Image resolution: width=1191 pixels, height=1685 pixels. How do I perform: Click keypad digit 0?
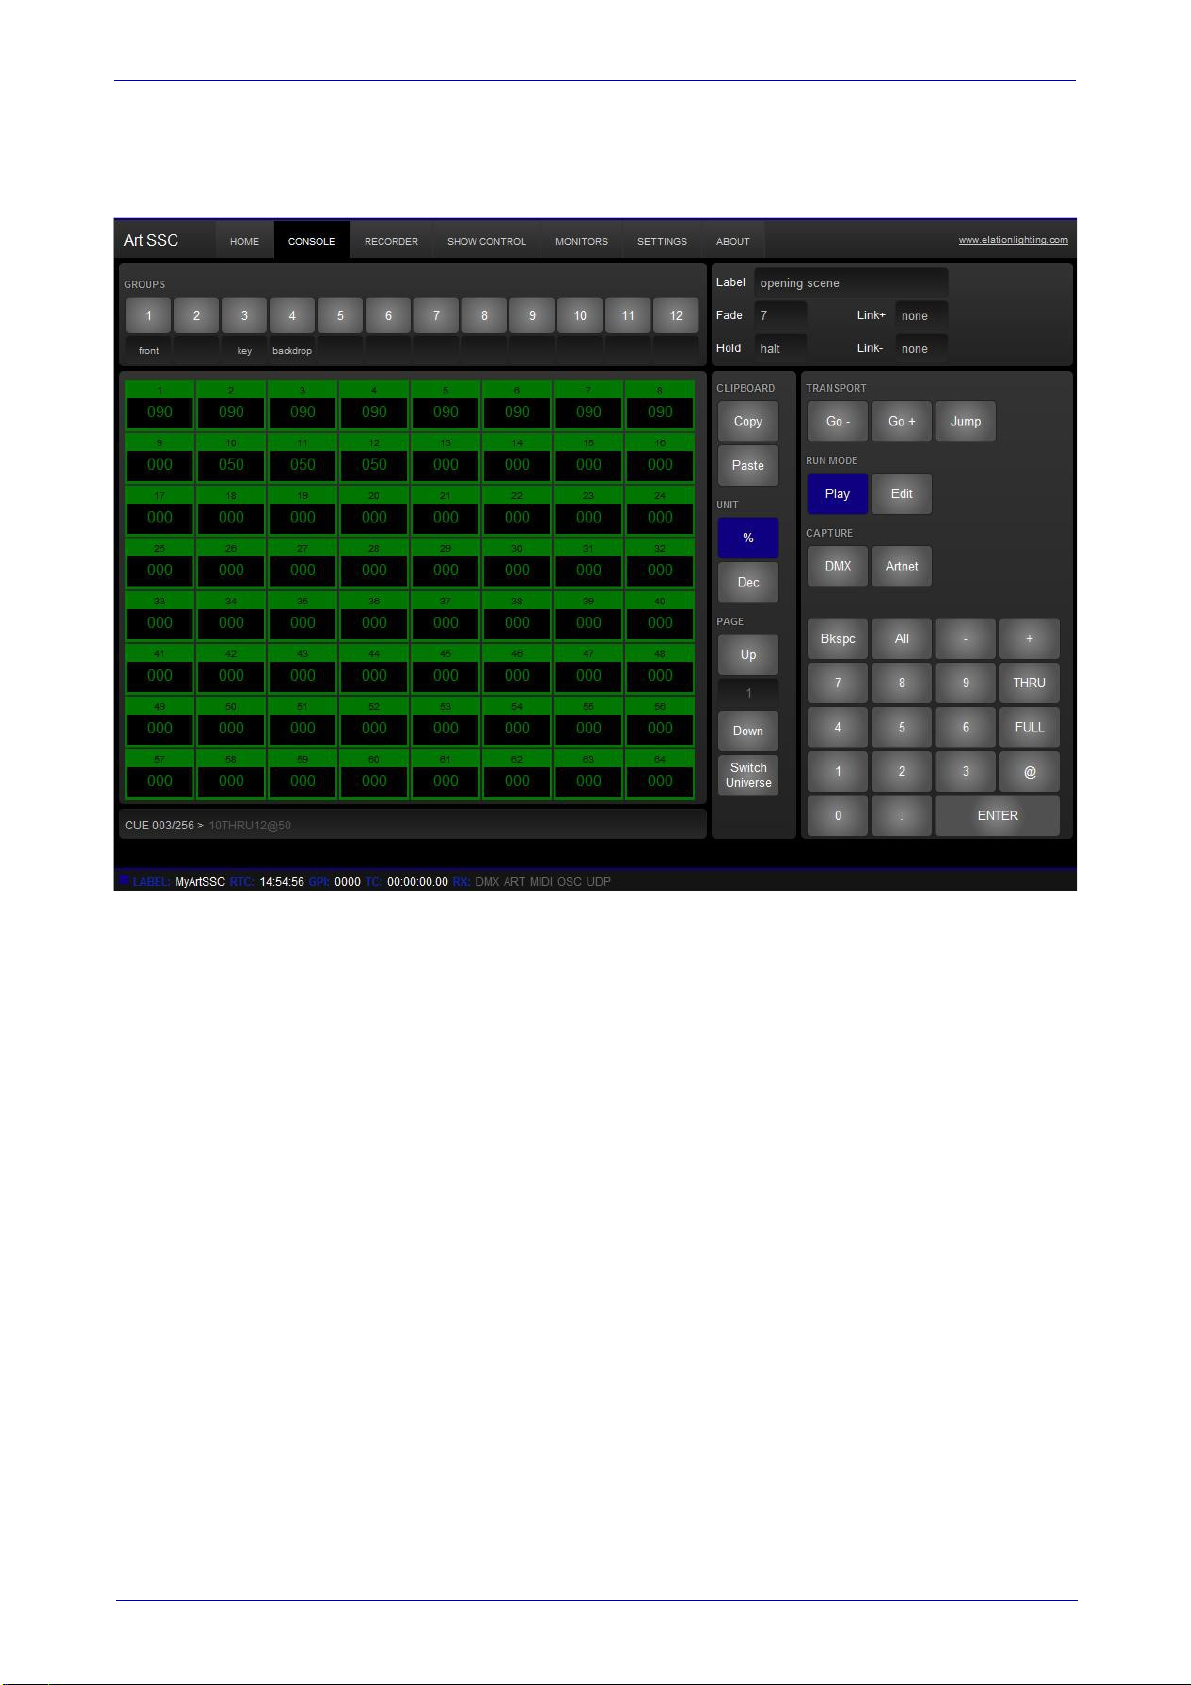(x=838, y=816)
